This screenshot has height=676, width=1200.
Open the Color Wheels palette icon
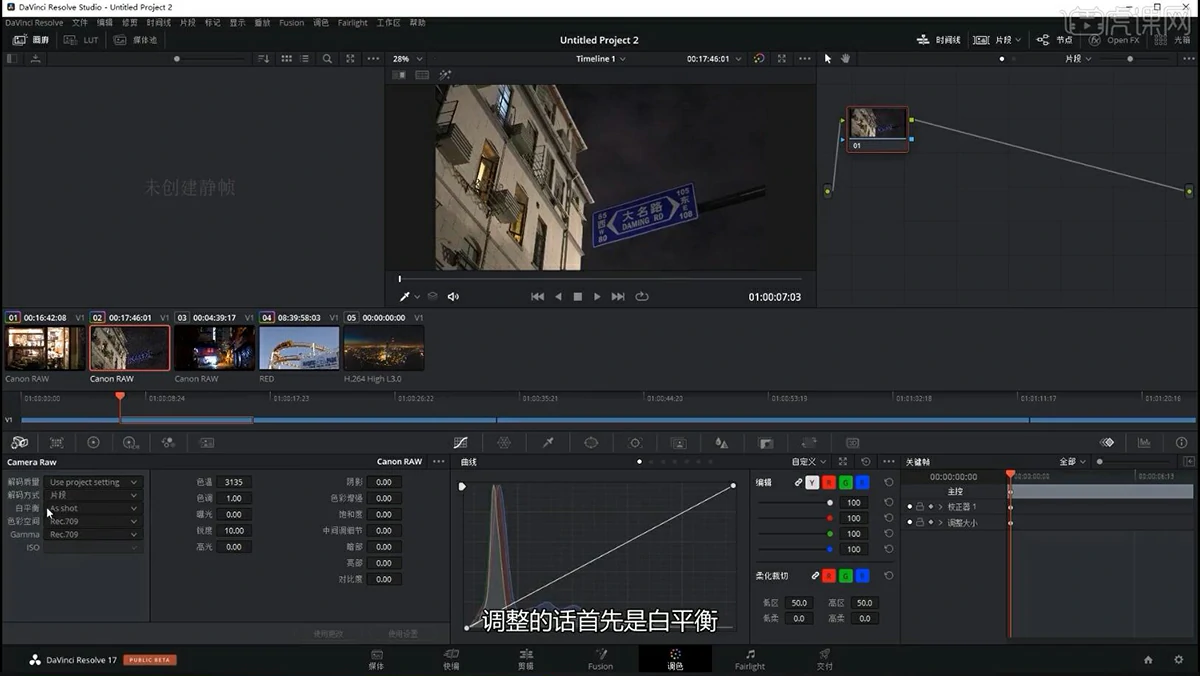click(x=93, y=442)
